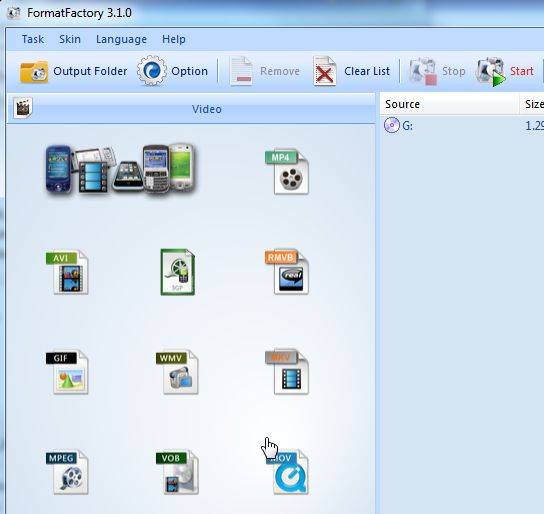This screenshot has width=544, height=514.
Task: Click the clapperboard icon beside Video
Action: click(23, 108)
